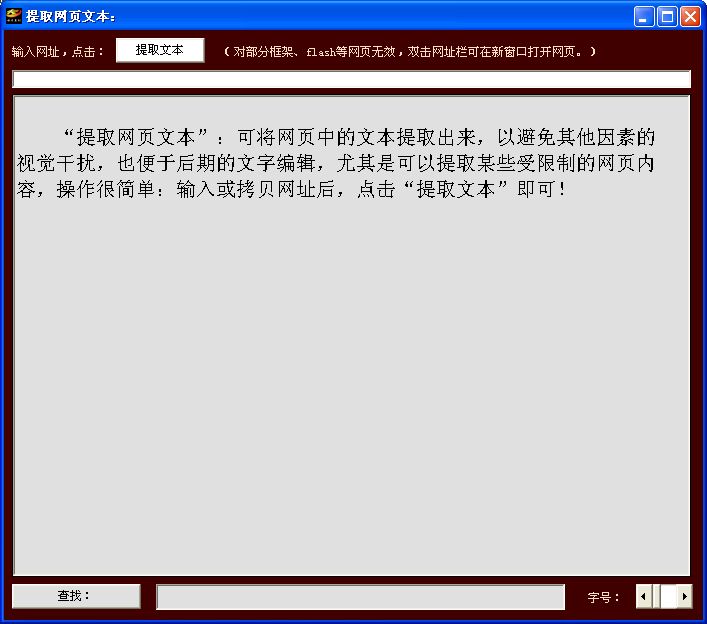Focus the URL address input field

point(351,80)
